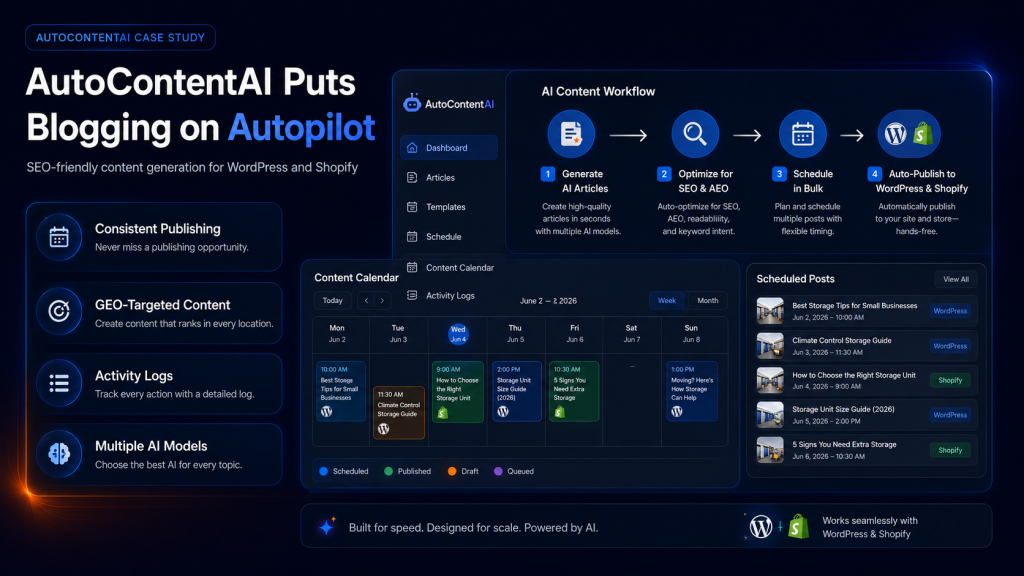The height and width of the screenshot is (576, 1024).
Task: Click the Today button in calendar
Action: pyautogui.click(x=332, y=300)
